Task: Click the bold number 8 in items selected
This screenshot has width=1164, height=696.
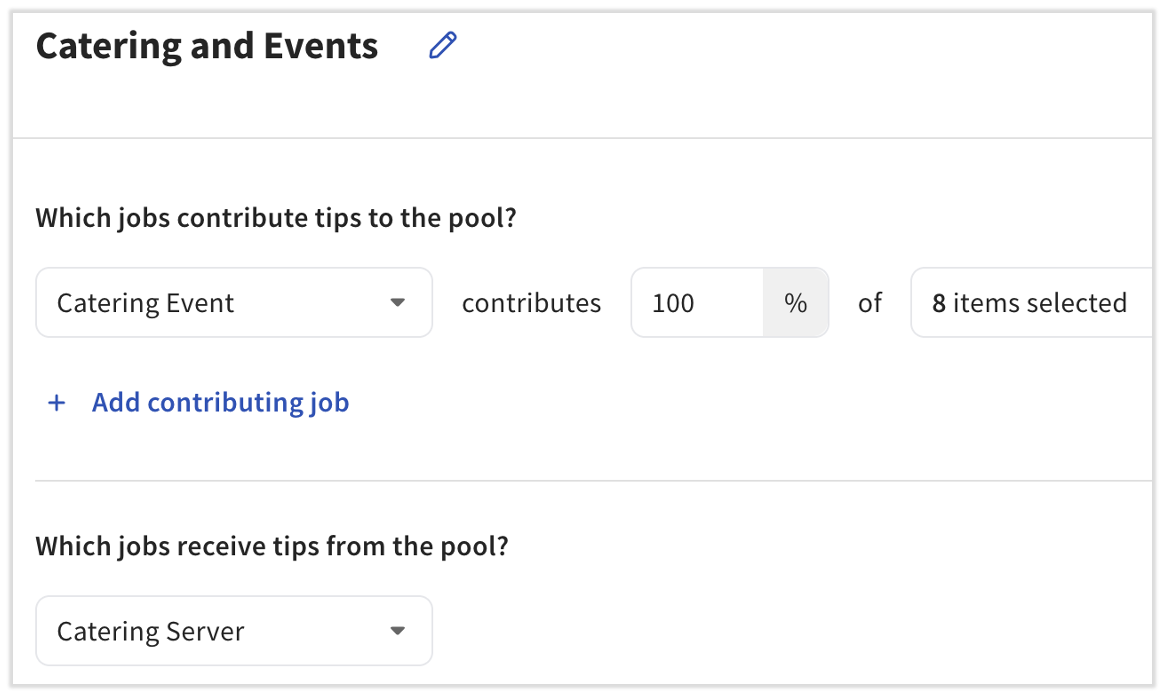Action: tap(939, 303)
